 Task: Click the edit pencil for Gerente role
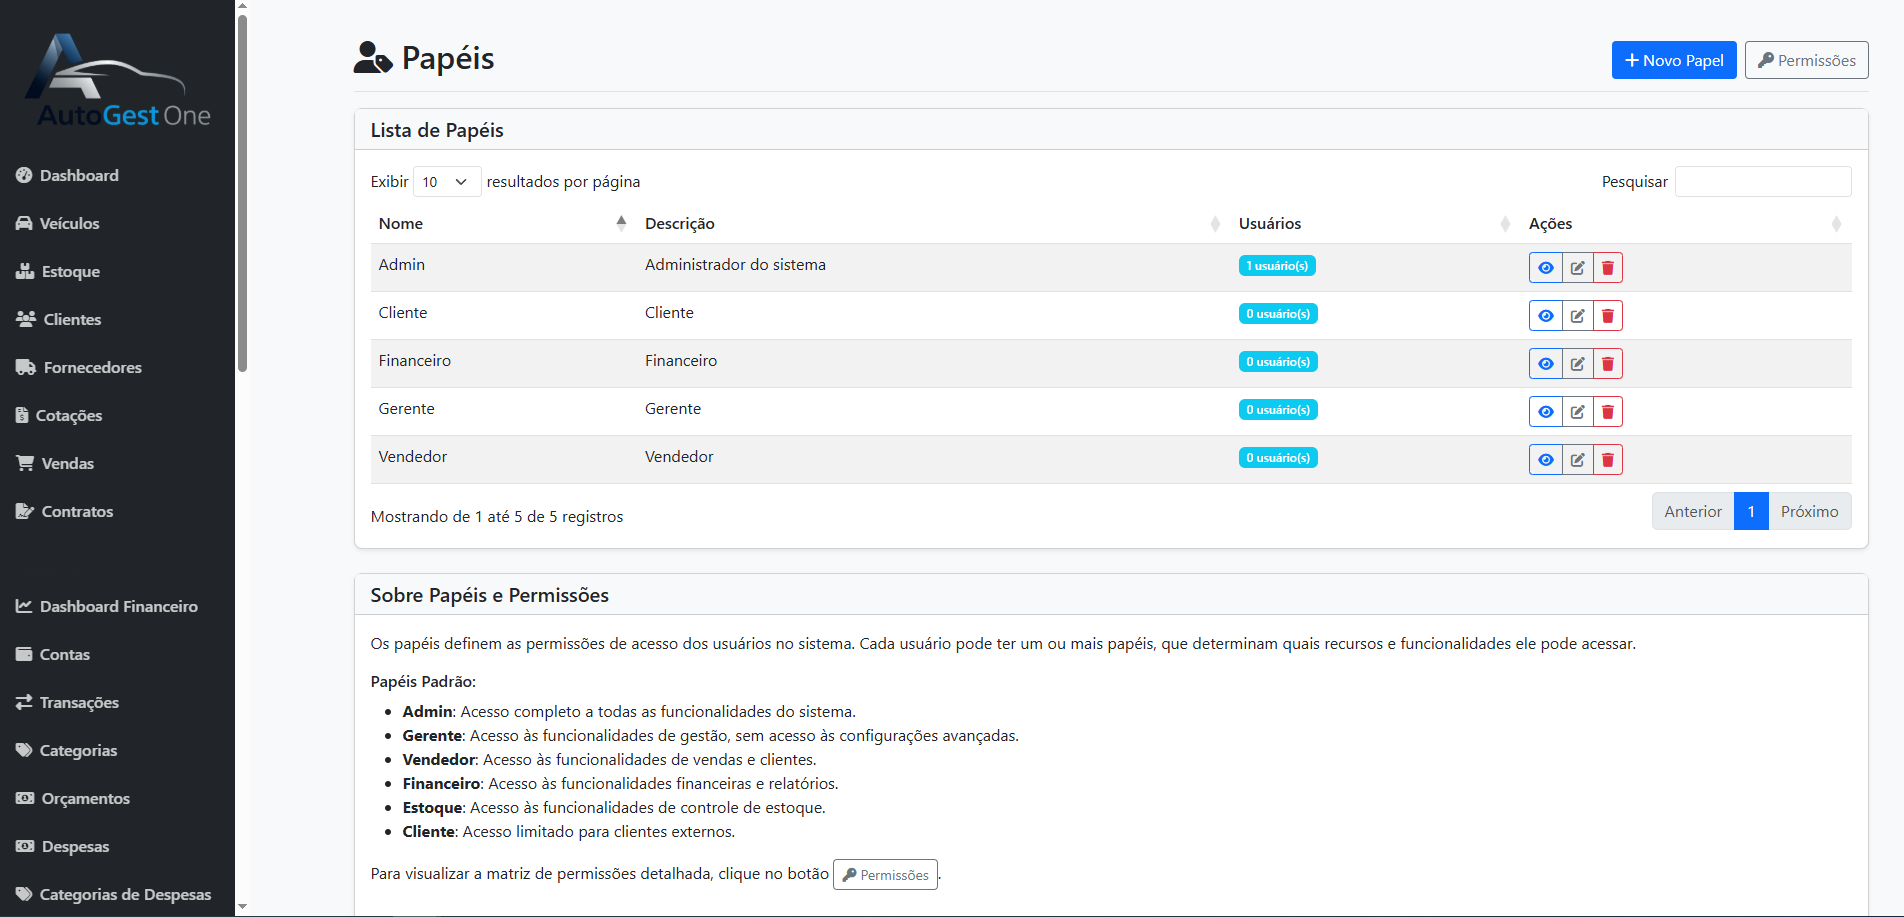coord(1577,412)
